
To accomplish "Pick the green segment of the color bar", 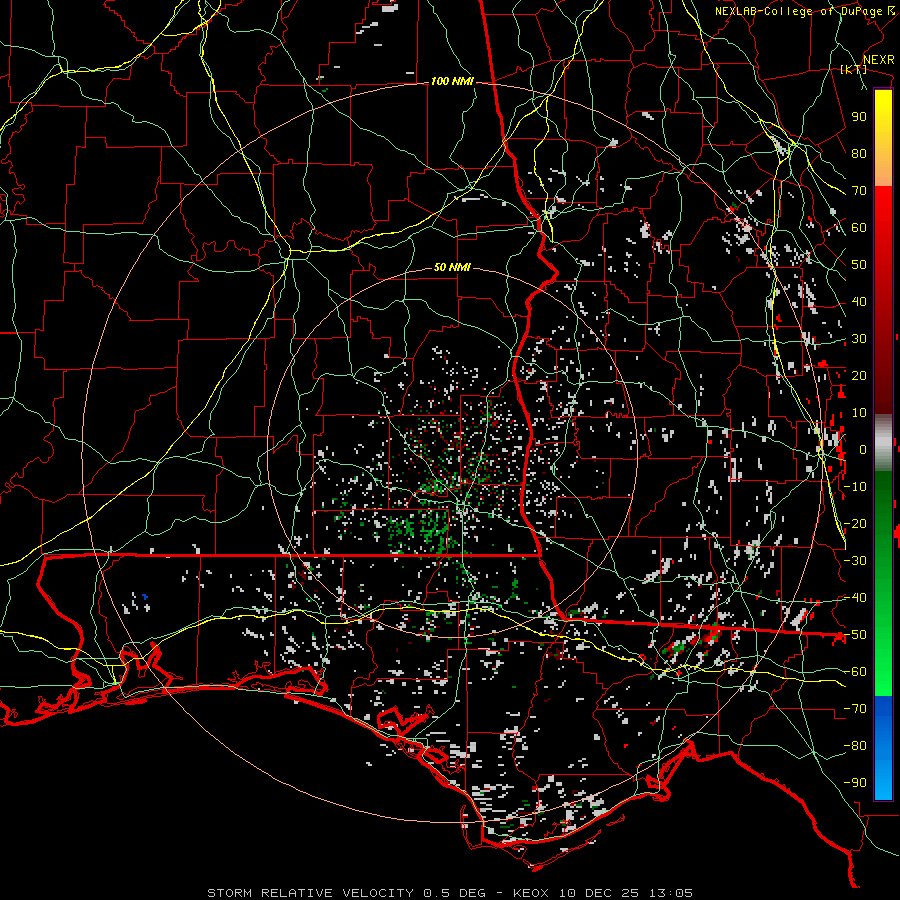I will click(x=883, y=584).
